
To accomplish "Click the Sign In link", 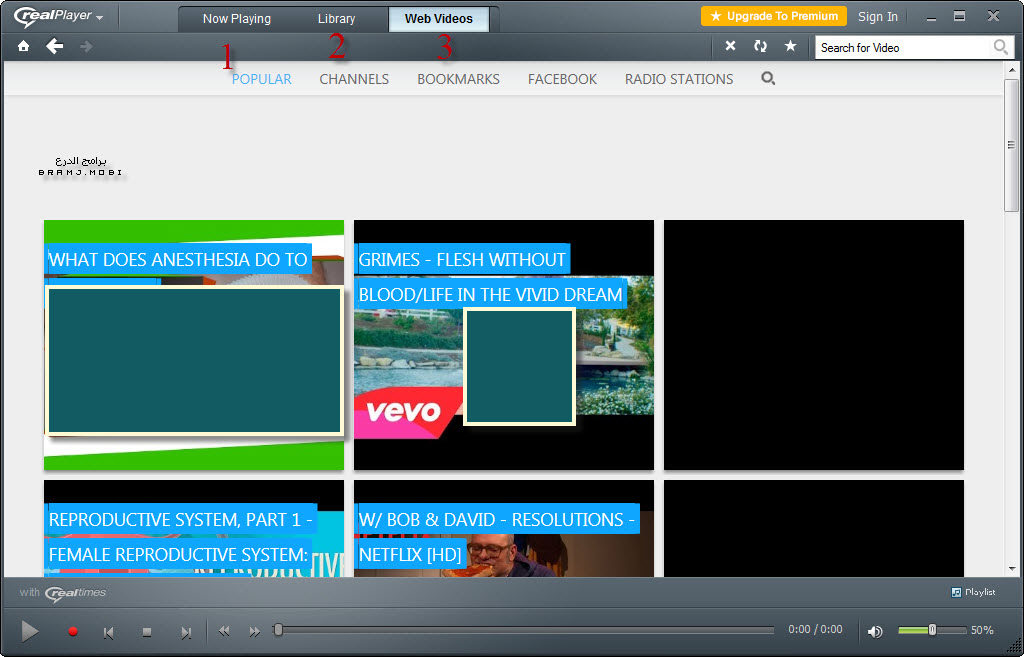I will coord(878,17).
